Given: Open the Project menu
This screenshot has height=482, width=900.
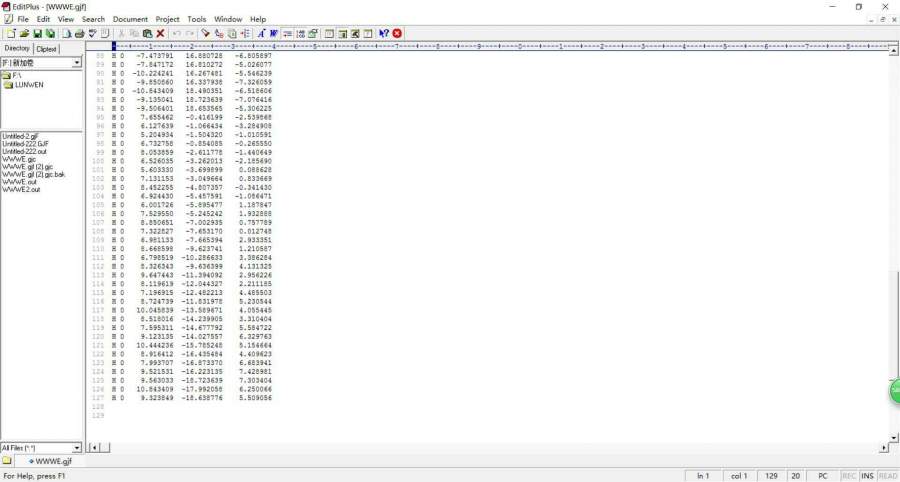Looking at the screenshot, I should point(168,19).
